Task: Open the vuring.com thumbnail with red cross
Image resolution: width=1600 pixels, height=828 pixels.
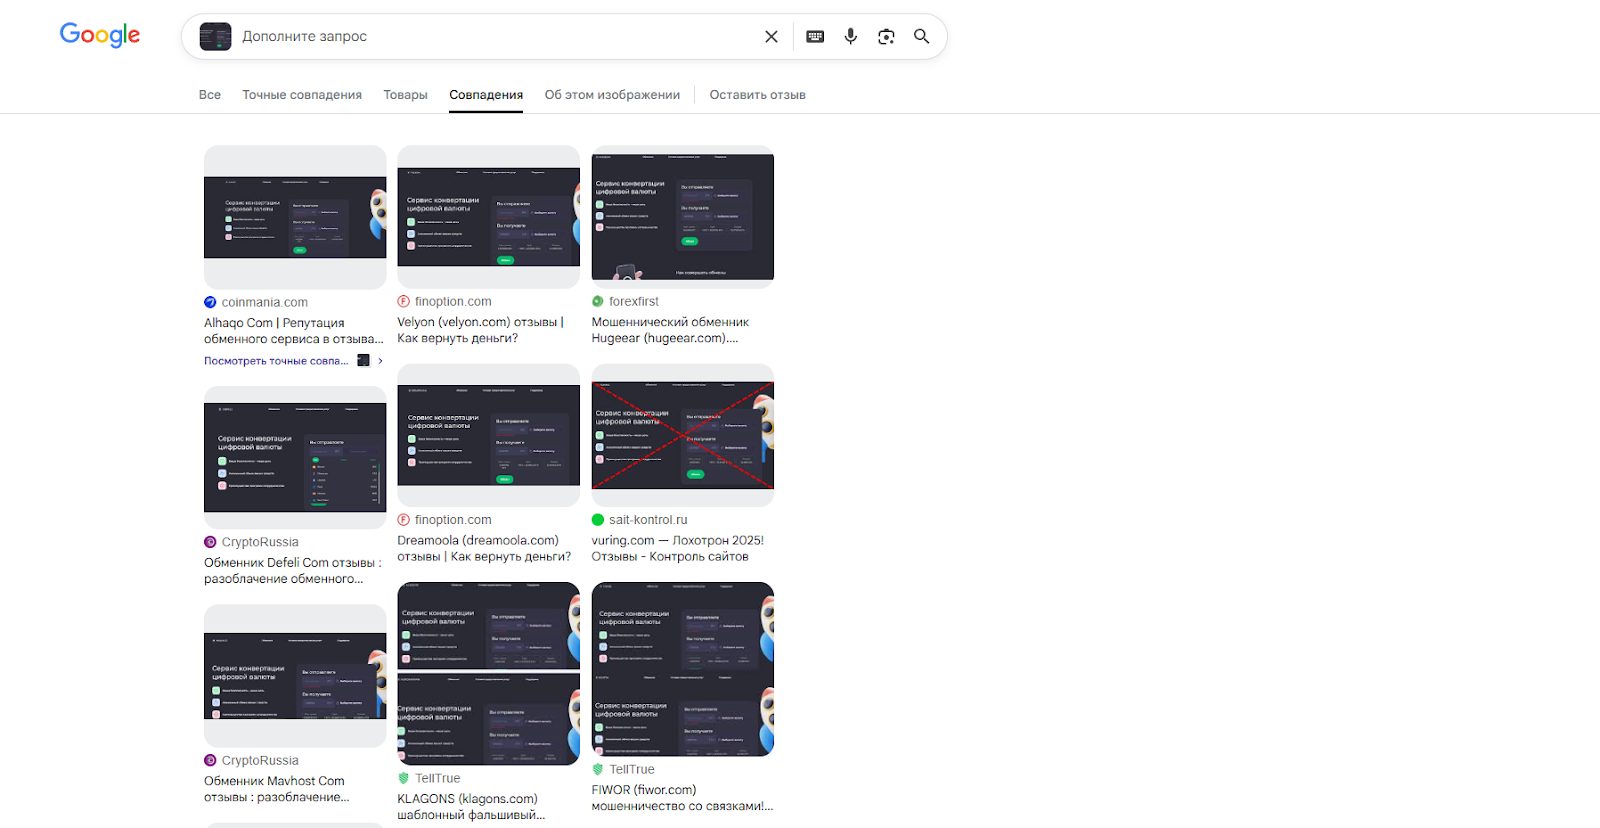Action: [682, 435]
